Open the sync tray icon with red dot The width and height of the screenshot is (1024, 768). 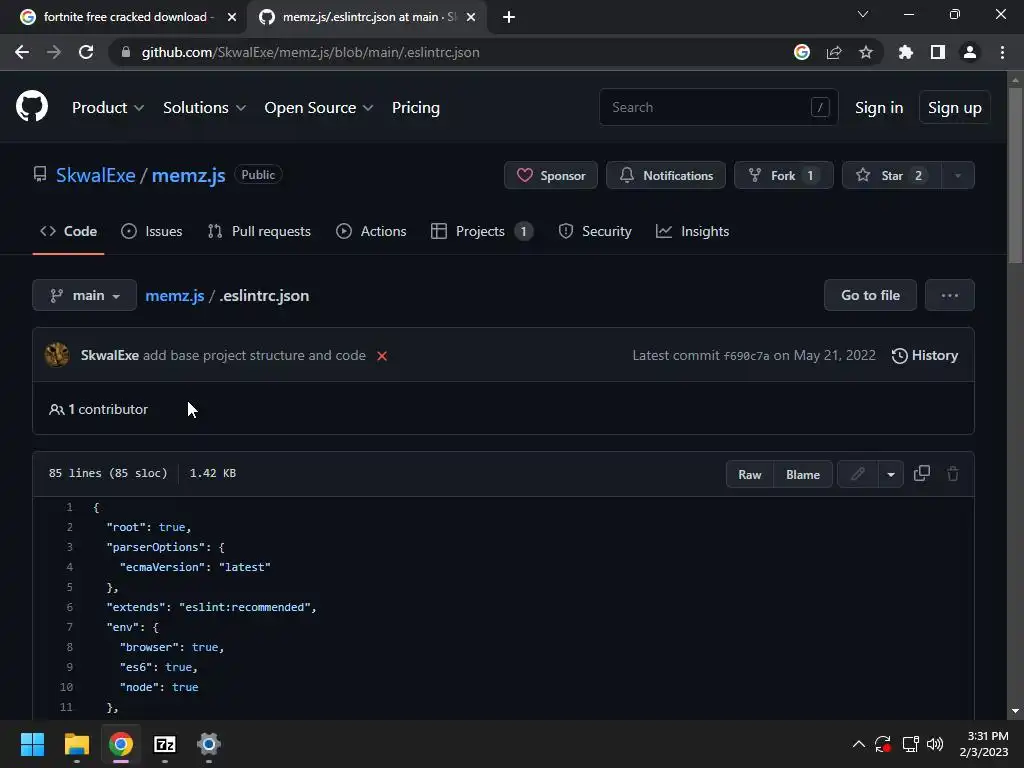pos(883,744)
